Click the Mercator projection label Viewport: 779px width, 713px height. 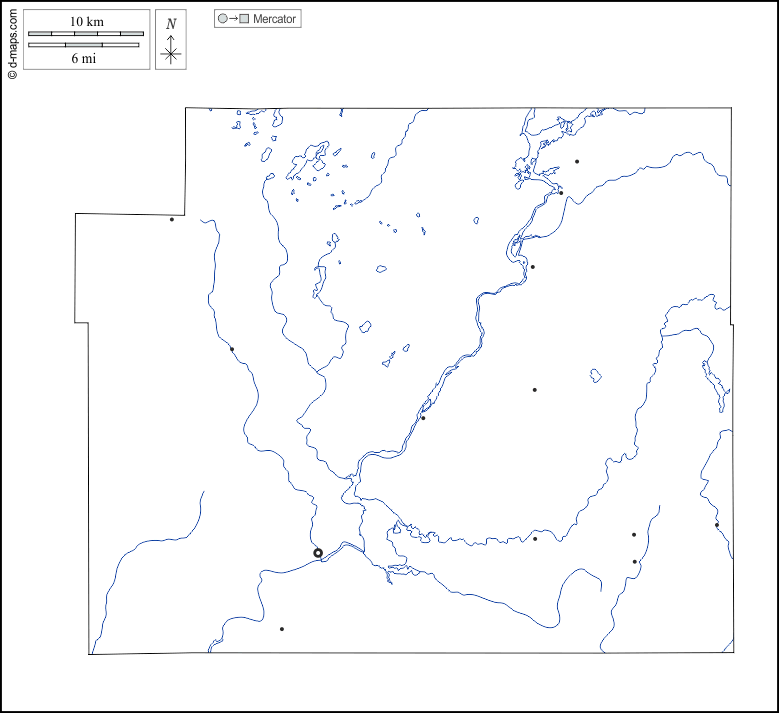(274, 19)
